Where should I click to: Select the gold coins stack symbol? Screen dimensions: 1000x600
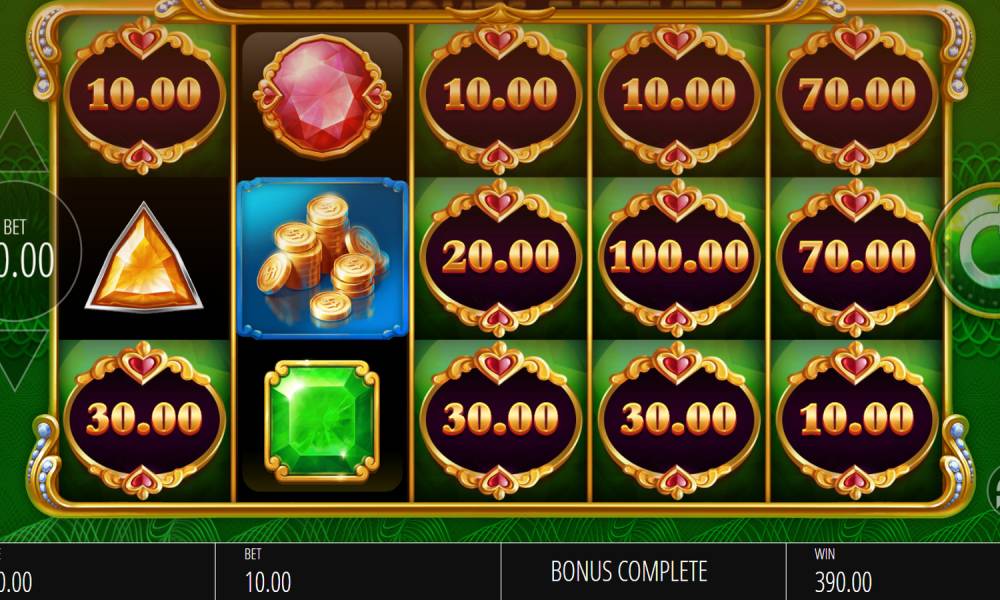(x=322, y=258)
